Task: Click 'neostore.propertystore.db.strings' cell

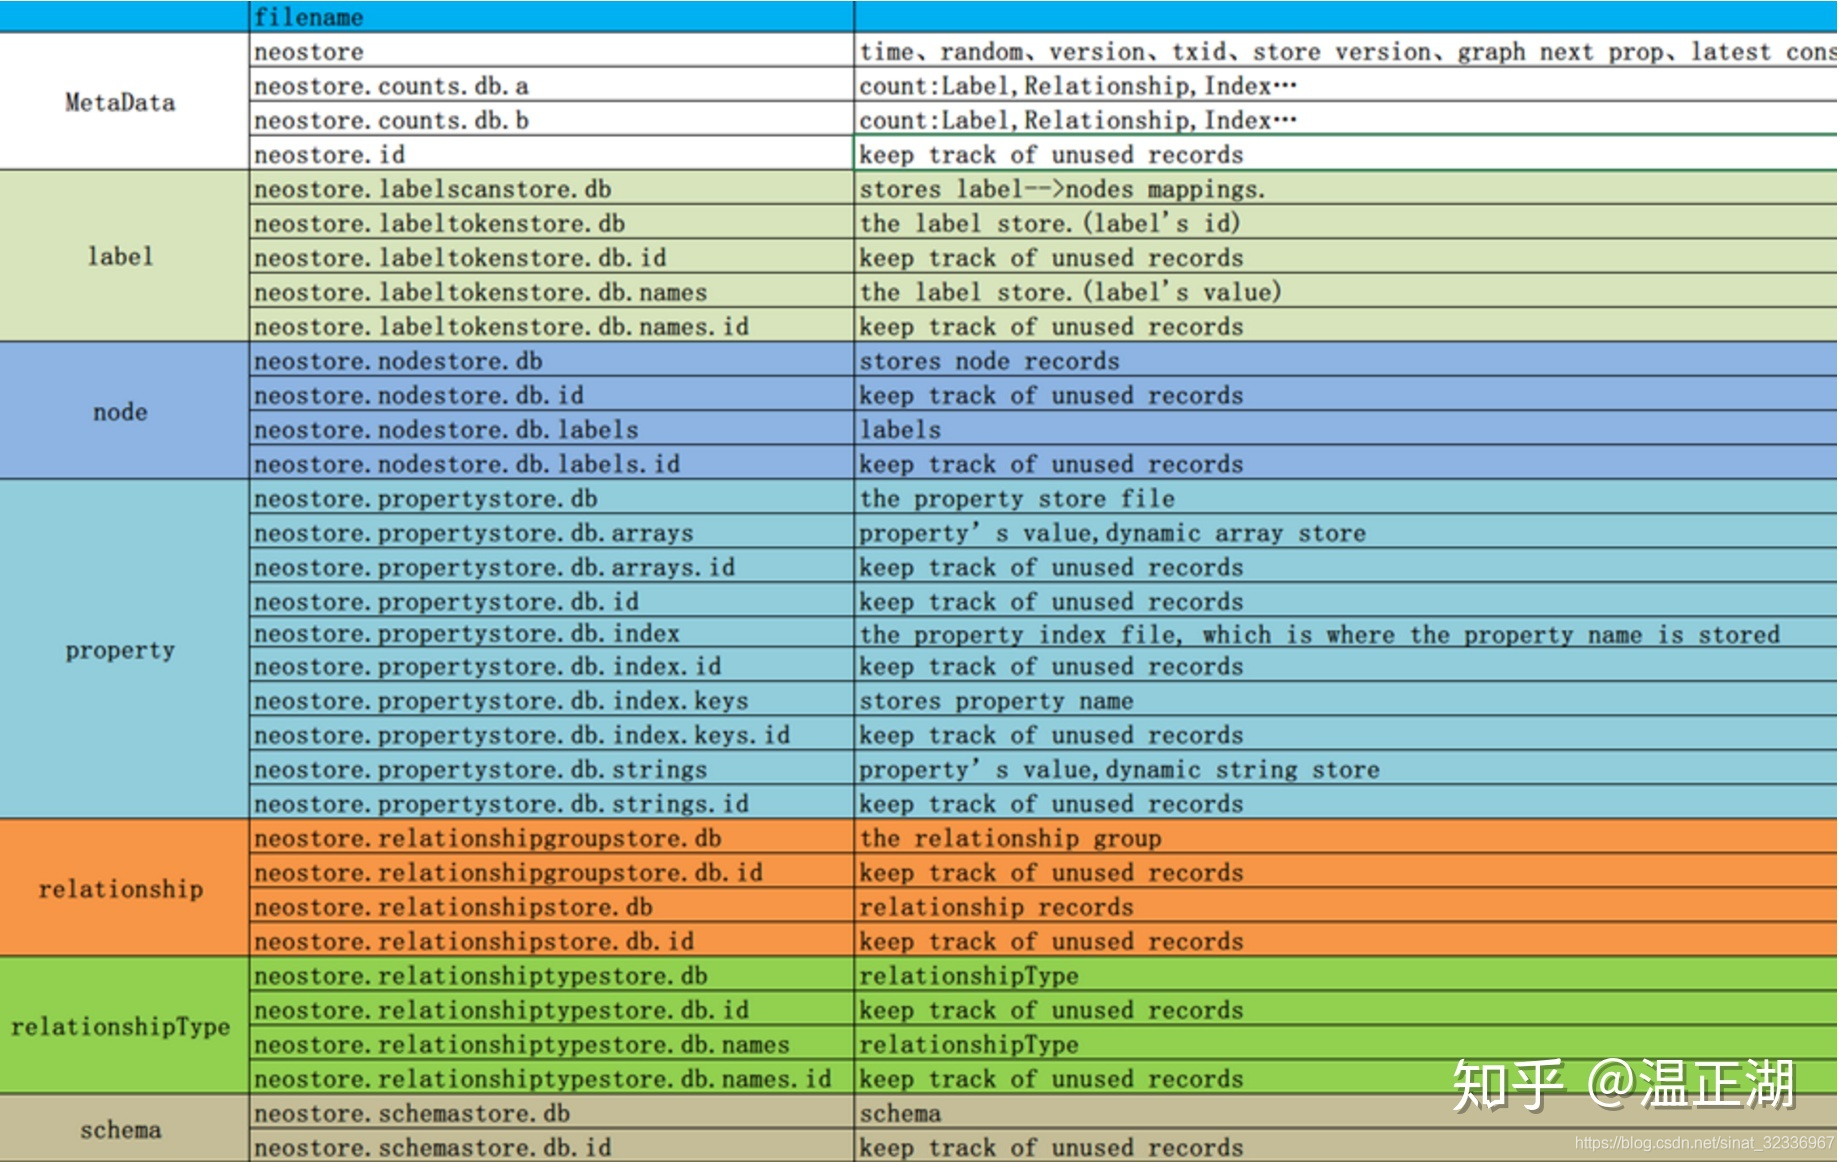Action: (551, 769)
